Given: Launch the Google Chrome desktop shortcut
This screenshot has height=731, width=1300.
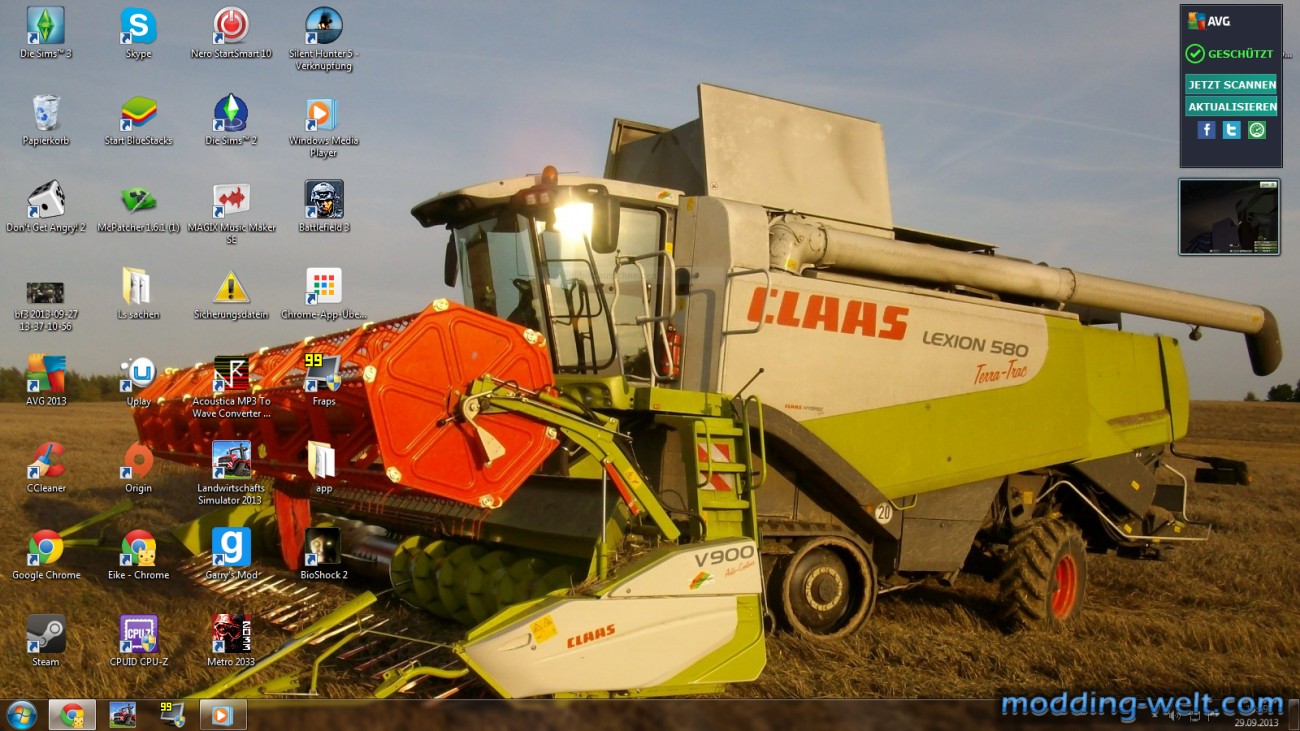Looking at the screenshot, I should pos(46,554).
